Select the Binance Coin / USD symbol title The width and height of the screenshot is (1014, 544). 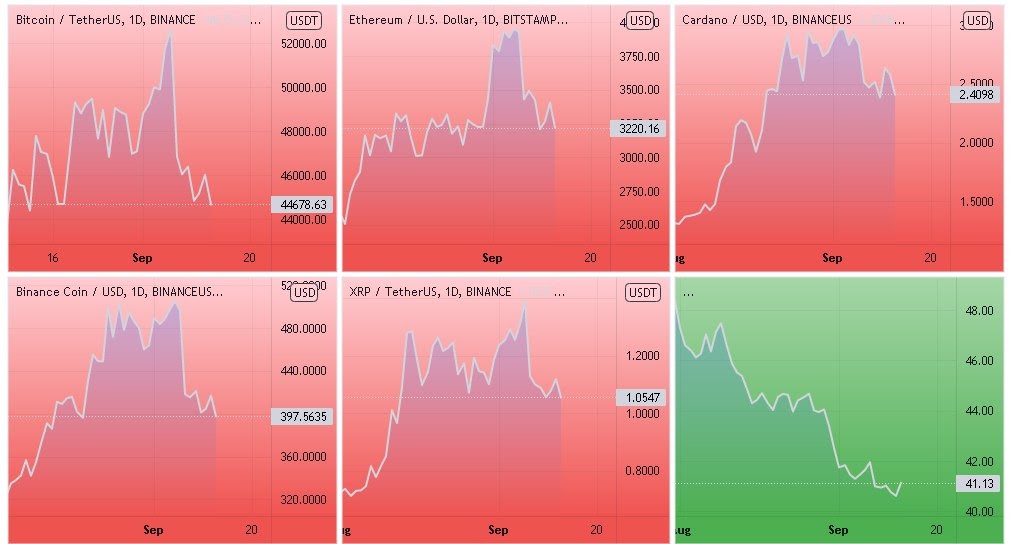119,292
